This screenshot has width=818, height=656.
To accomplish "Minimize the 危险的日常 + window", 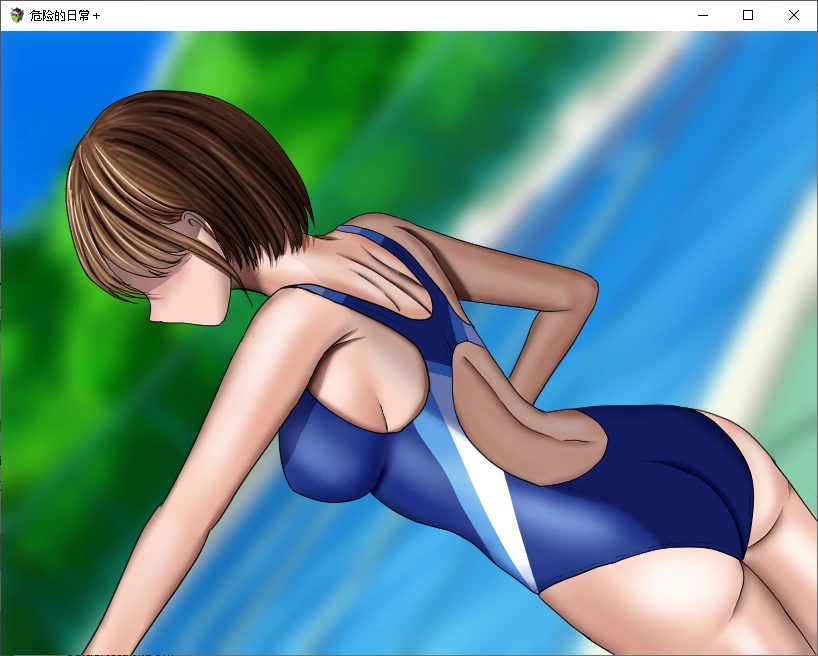I will click(x=703, y=15).
